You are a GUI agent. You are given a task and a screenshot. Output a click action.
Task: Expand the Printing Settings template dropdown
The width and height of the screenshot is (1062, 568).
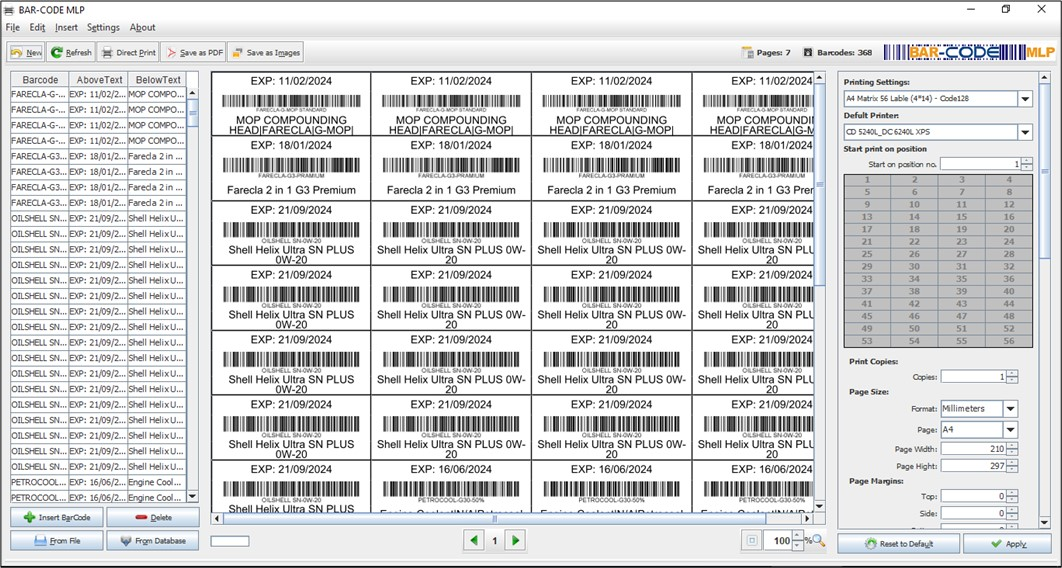[x=1024, y=99]
